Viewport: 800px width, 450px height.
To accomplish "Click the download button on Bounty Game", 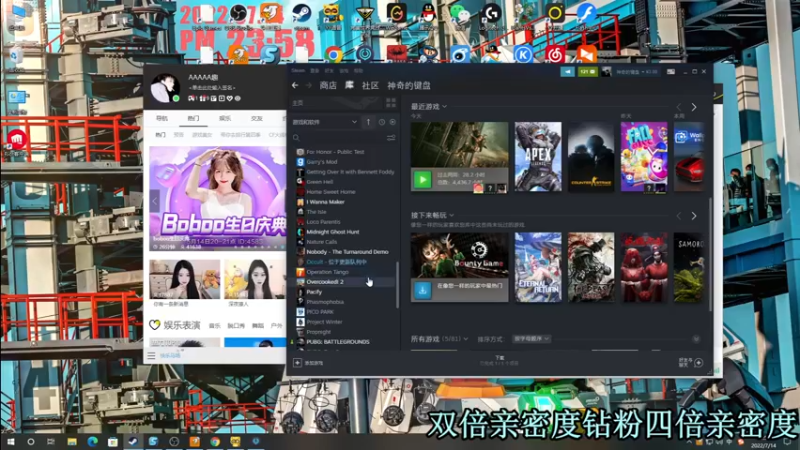I will [x=422, y=290].
